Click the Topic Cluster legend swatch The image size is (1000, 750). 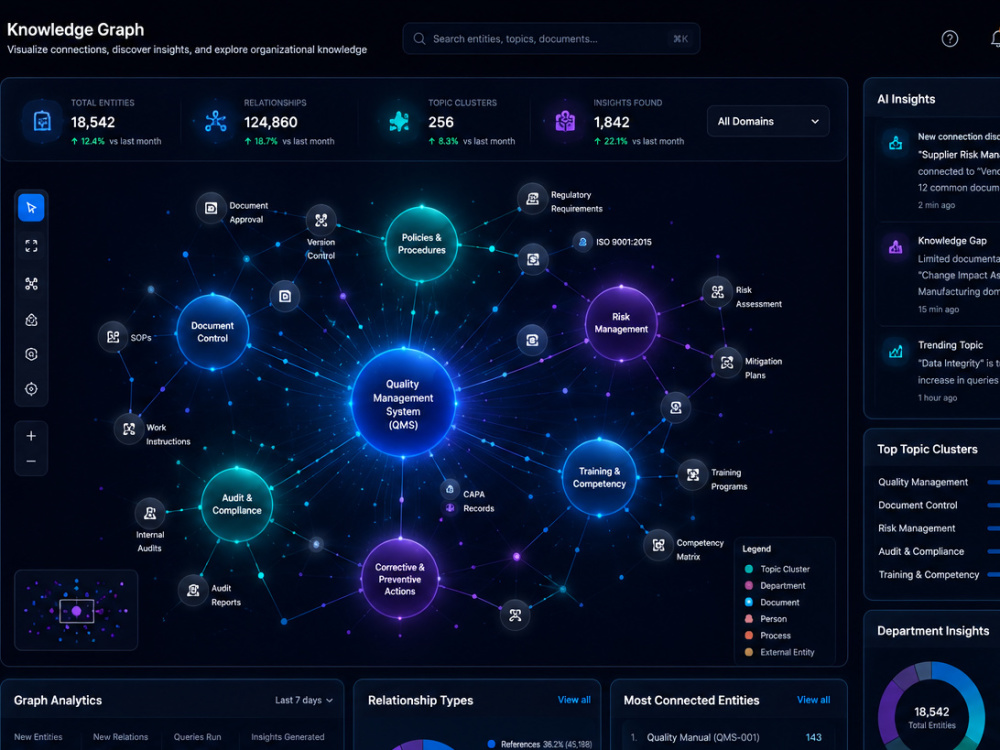tap(749, 569)
